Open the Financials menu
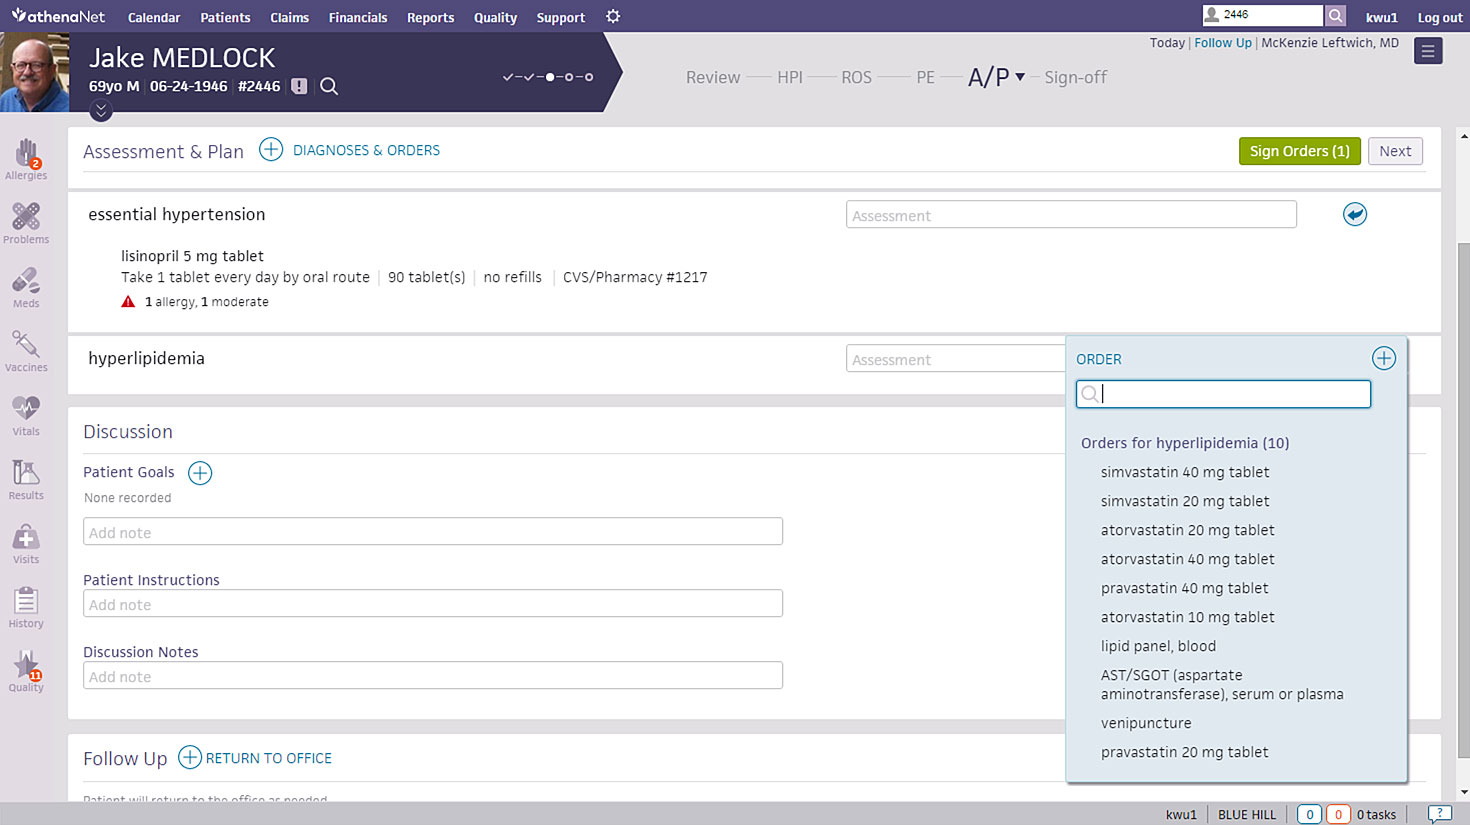 (358, 18)
